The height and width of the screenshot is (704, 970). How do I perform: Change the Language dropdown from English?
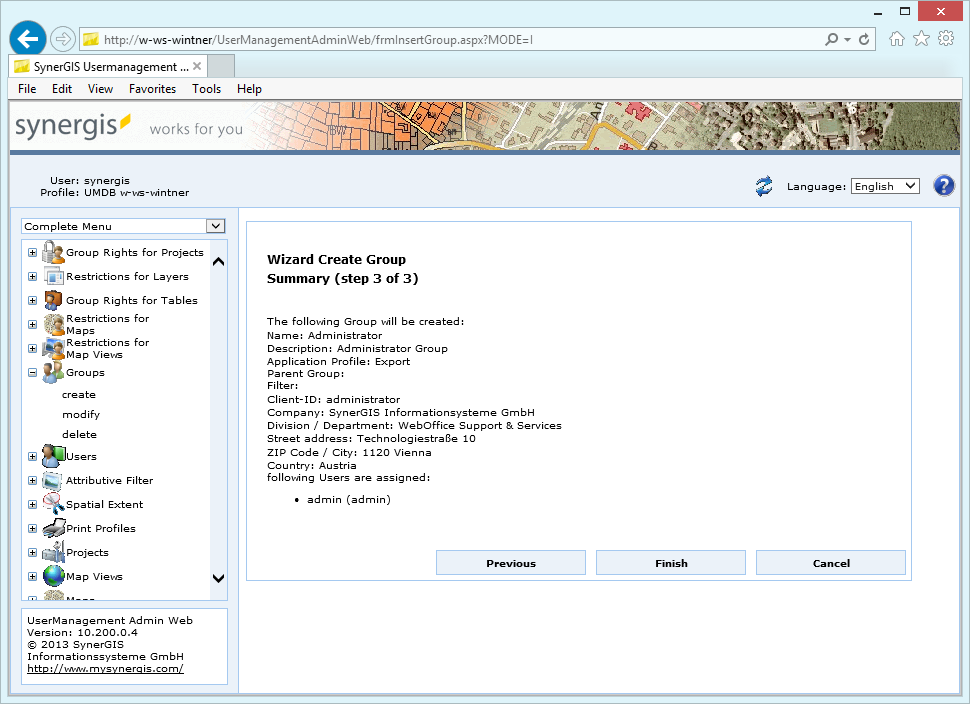(884, 186)
